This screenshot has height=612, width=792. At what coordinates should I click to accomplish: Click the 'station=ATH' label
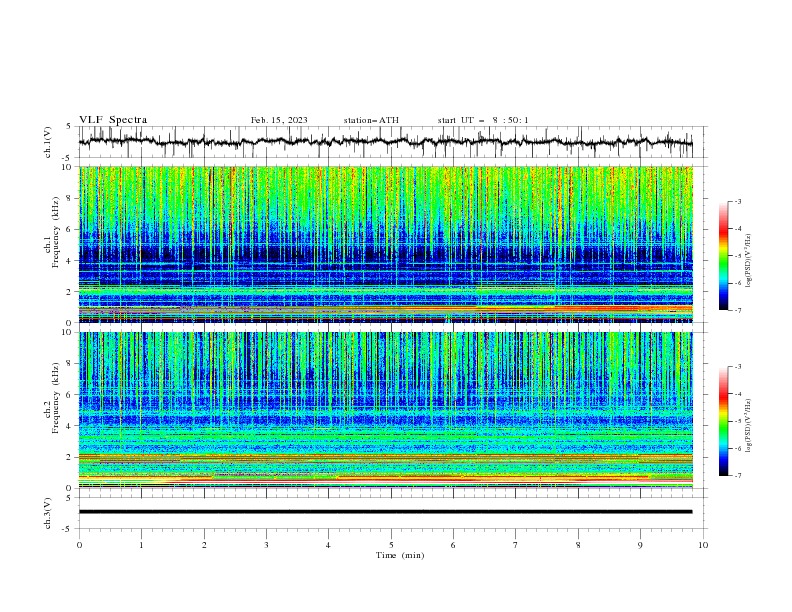371,120
